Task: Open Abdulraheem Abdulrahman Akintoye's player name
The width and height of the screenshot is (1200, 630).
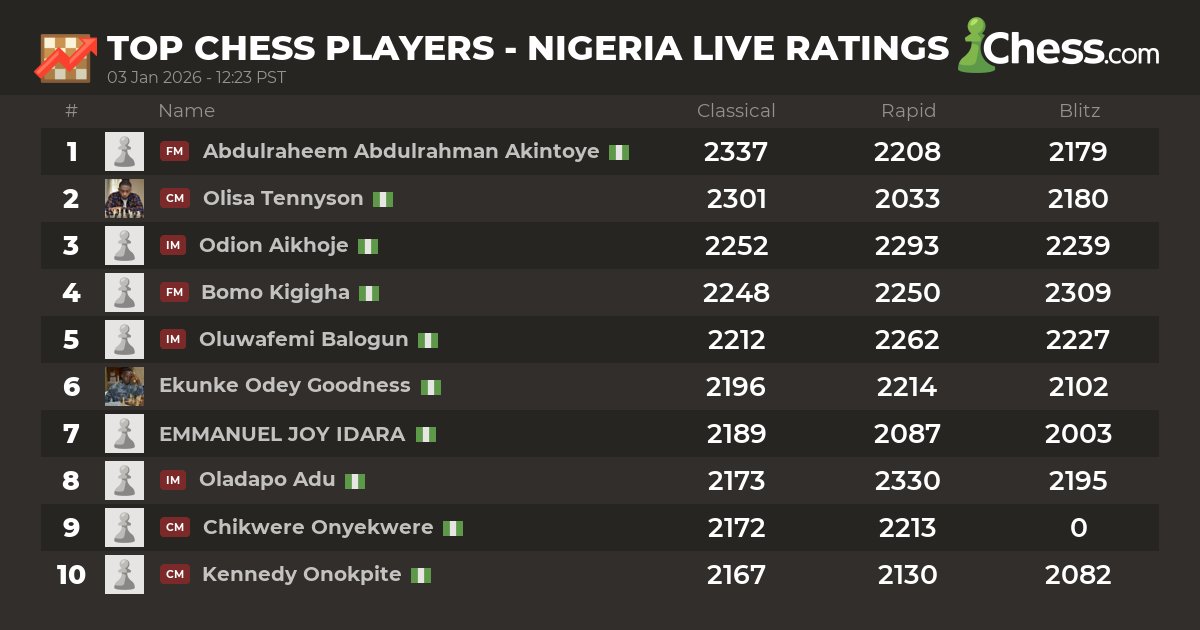Action: coord(401,152)
